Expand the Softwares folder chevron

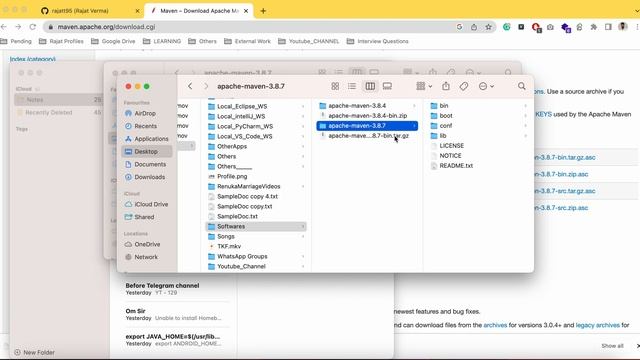click(303, 226)
